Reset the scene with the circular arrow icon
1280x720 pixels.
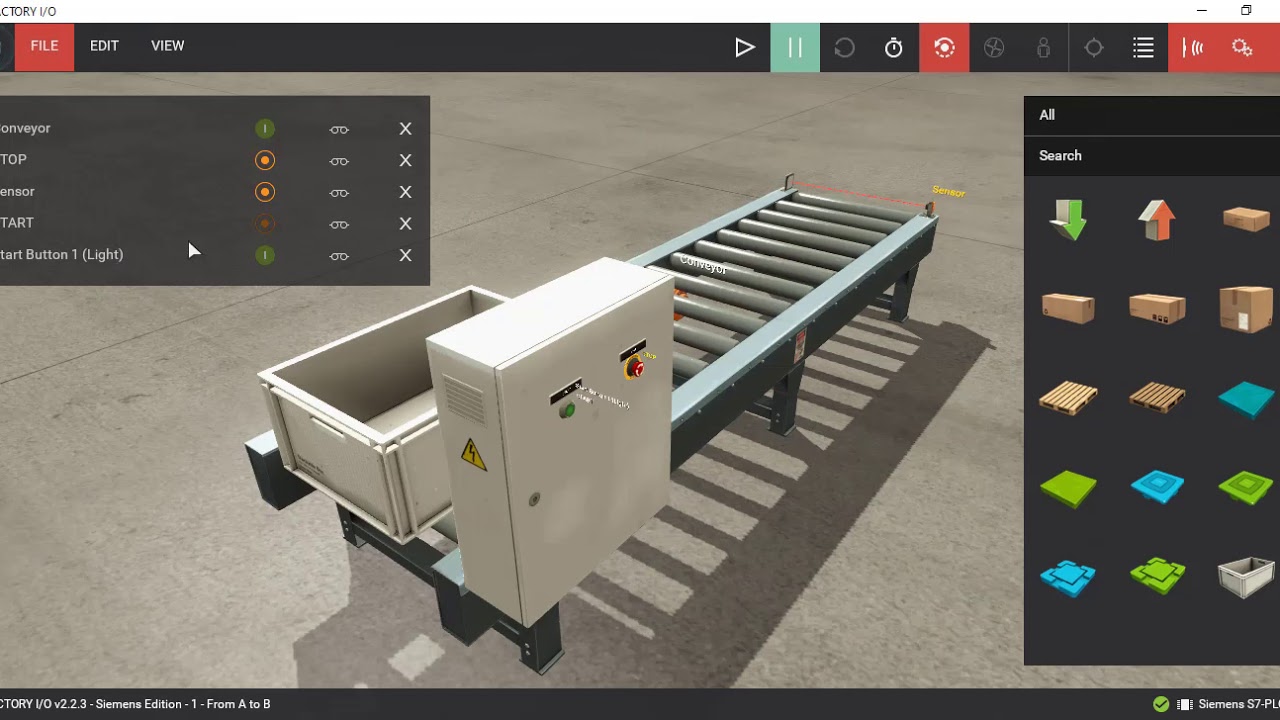[x=844, y=47]
